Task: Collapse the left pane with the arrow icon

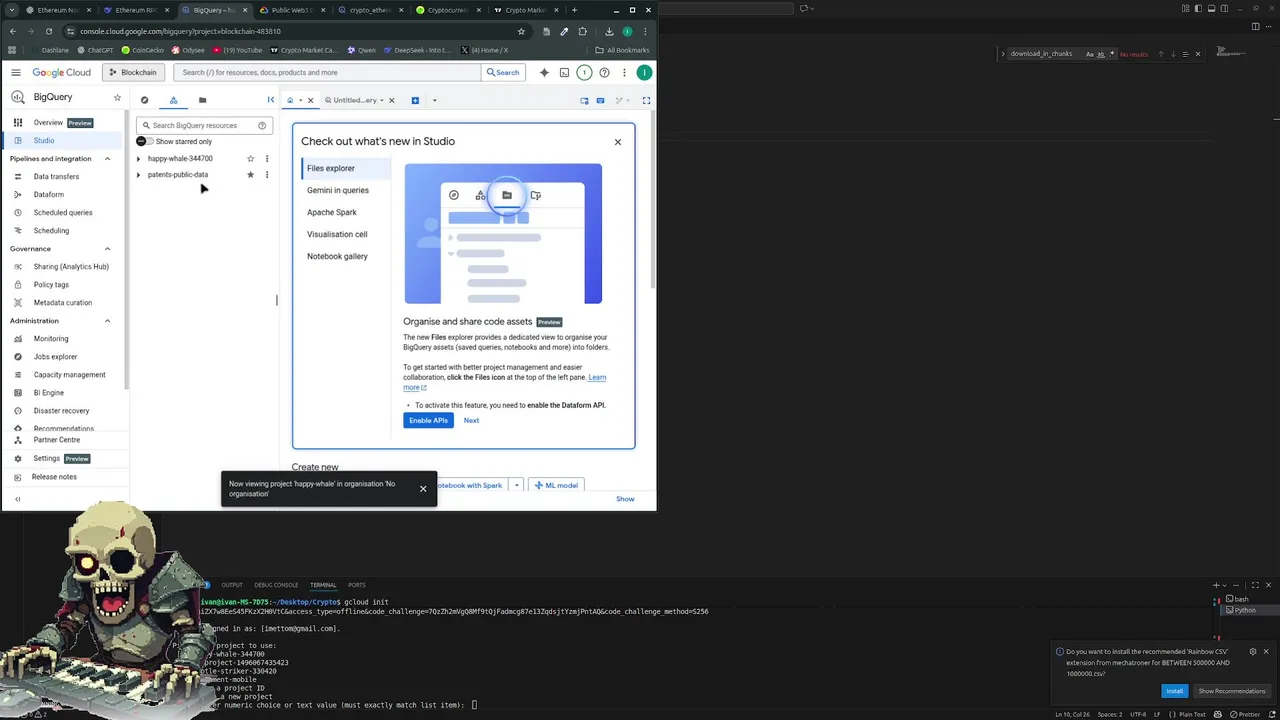Action: pos(270,100)
